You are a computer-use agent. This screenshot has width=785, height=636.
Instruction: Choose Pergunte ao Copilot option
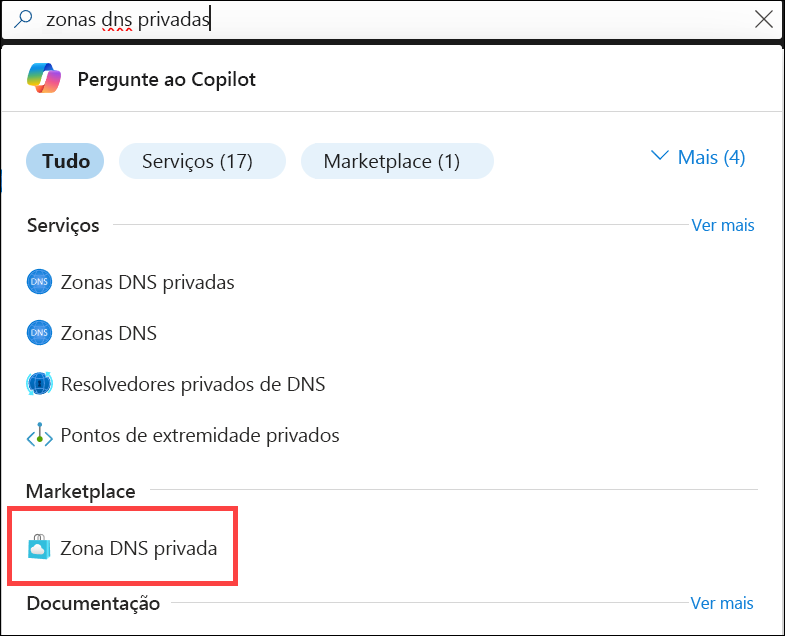coord(166,79)
